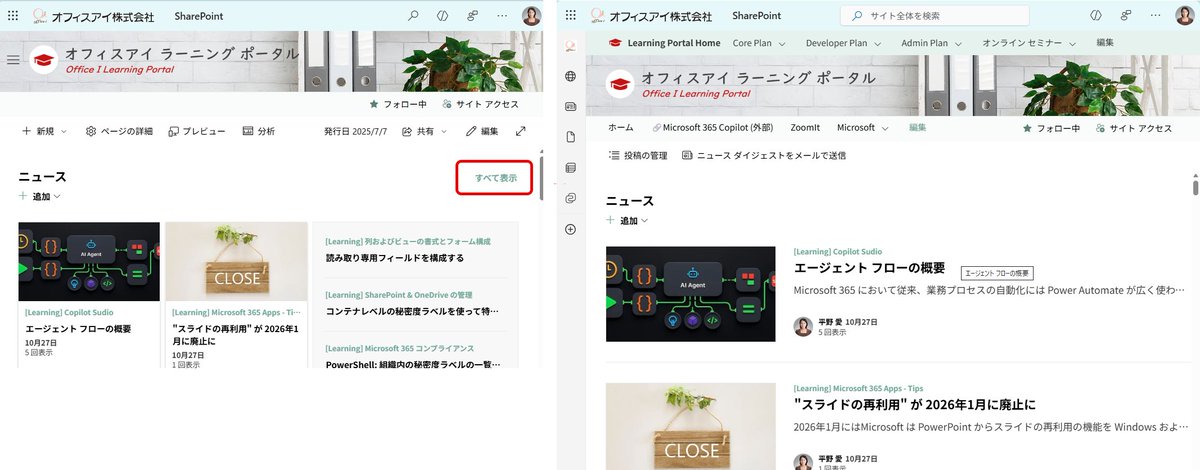The width and height of the screenshot is (1200, 470).
Task: Open コンテナレベルの秘密度ラベル news item
Action: tap(412, 311)
